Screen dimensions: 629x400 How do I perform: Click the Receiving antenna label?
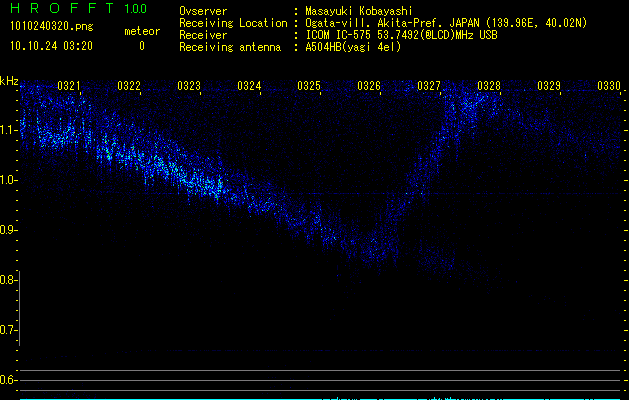(230, 47)
